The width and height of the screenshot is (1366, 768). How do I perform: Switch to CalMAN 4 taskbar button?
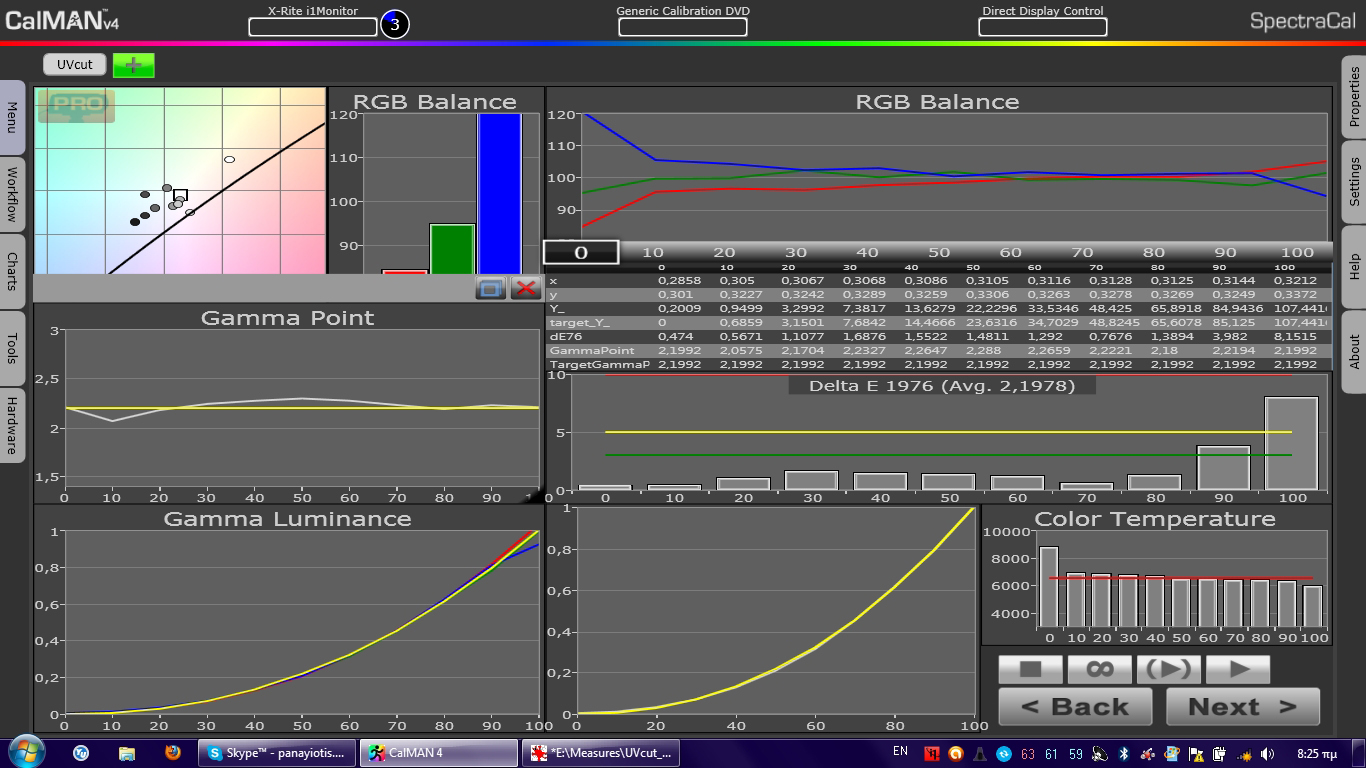439,753
